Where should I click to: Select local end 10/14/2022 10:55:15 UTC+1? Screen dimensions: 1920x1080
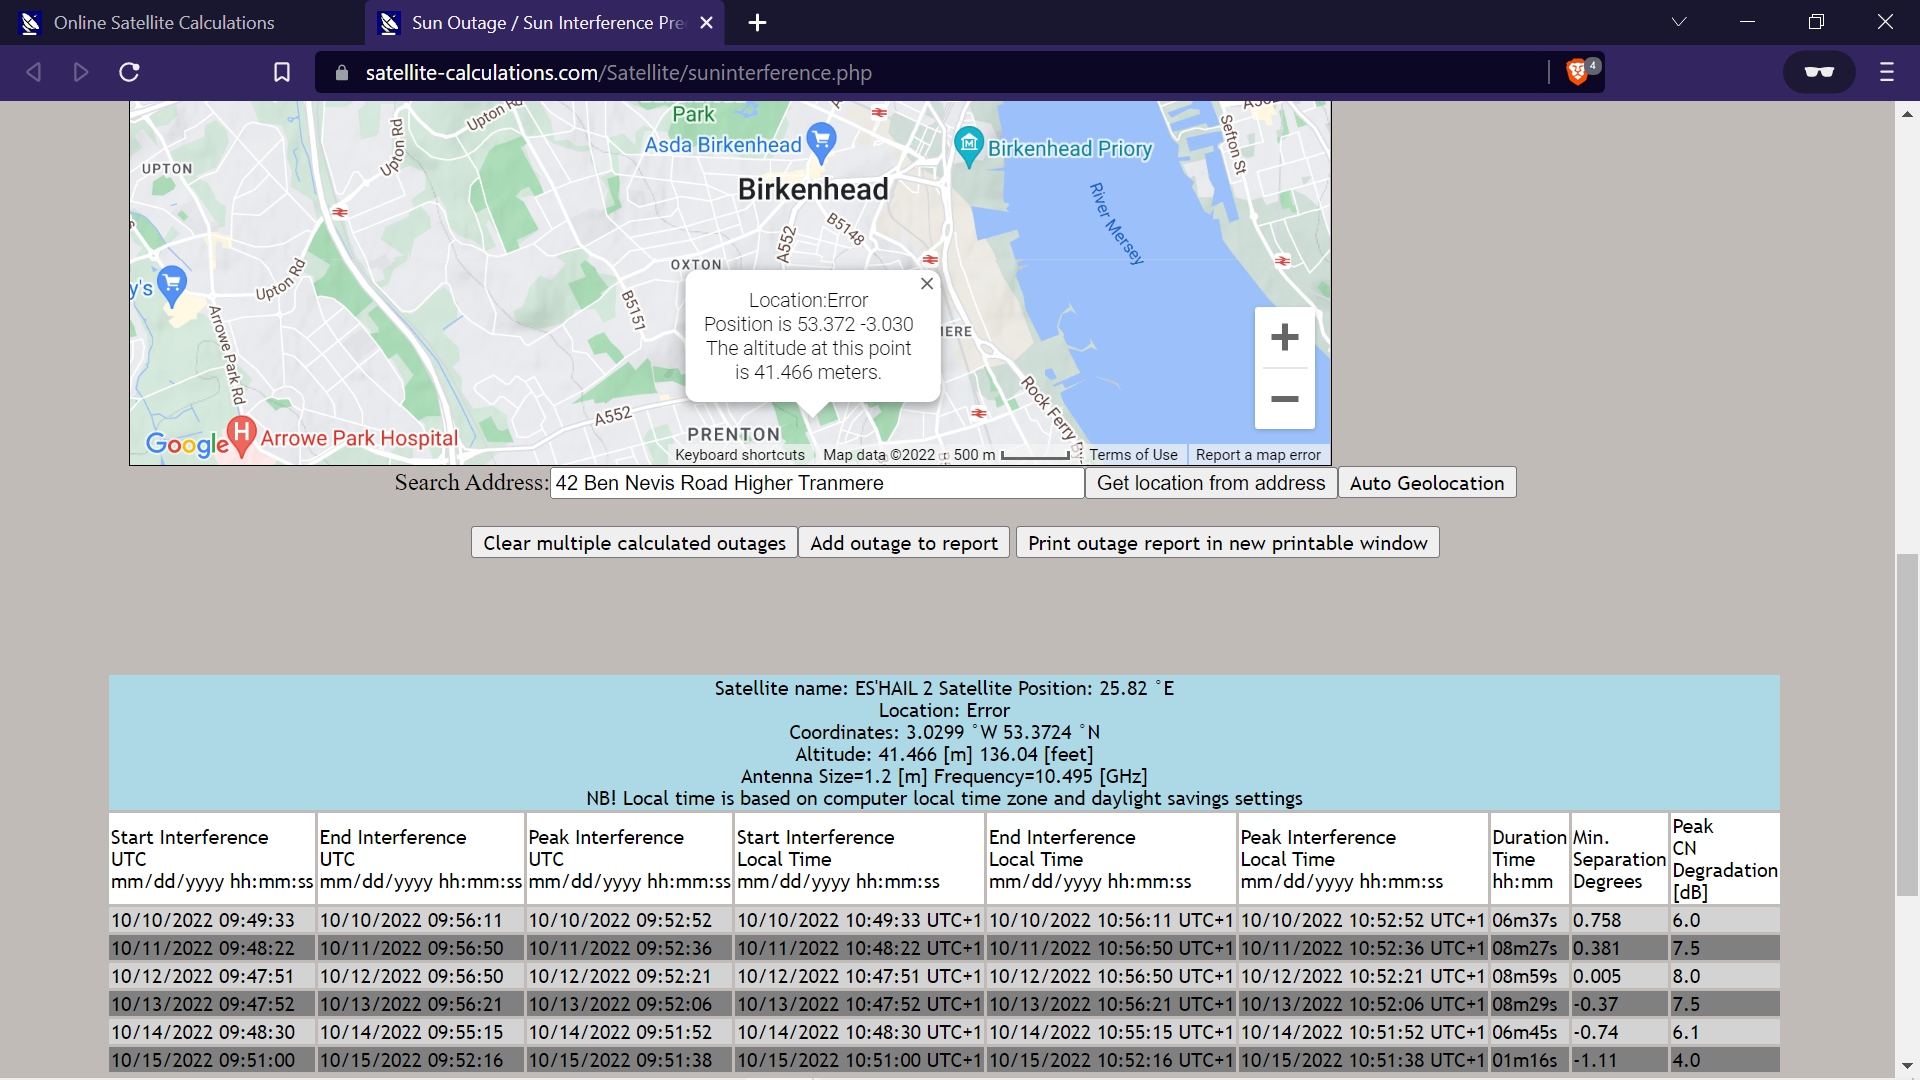click(x=1111, y=1032)
